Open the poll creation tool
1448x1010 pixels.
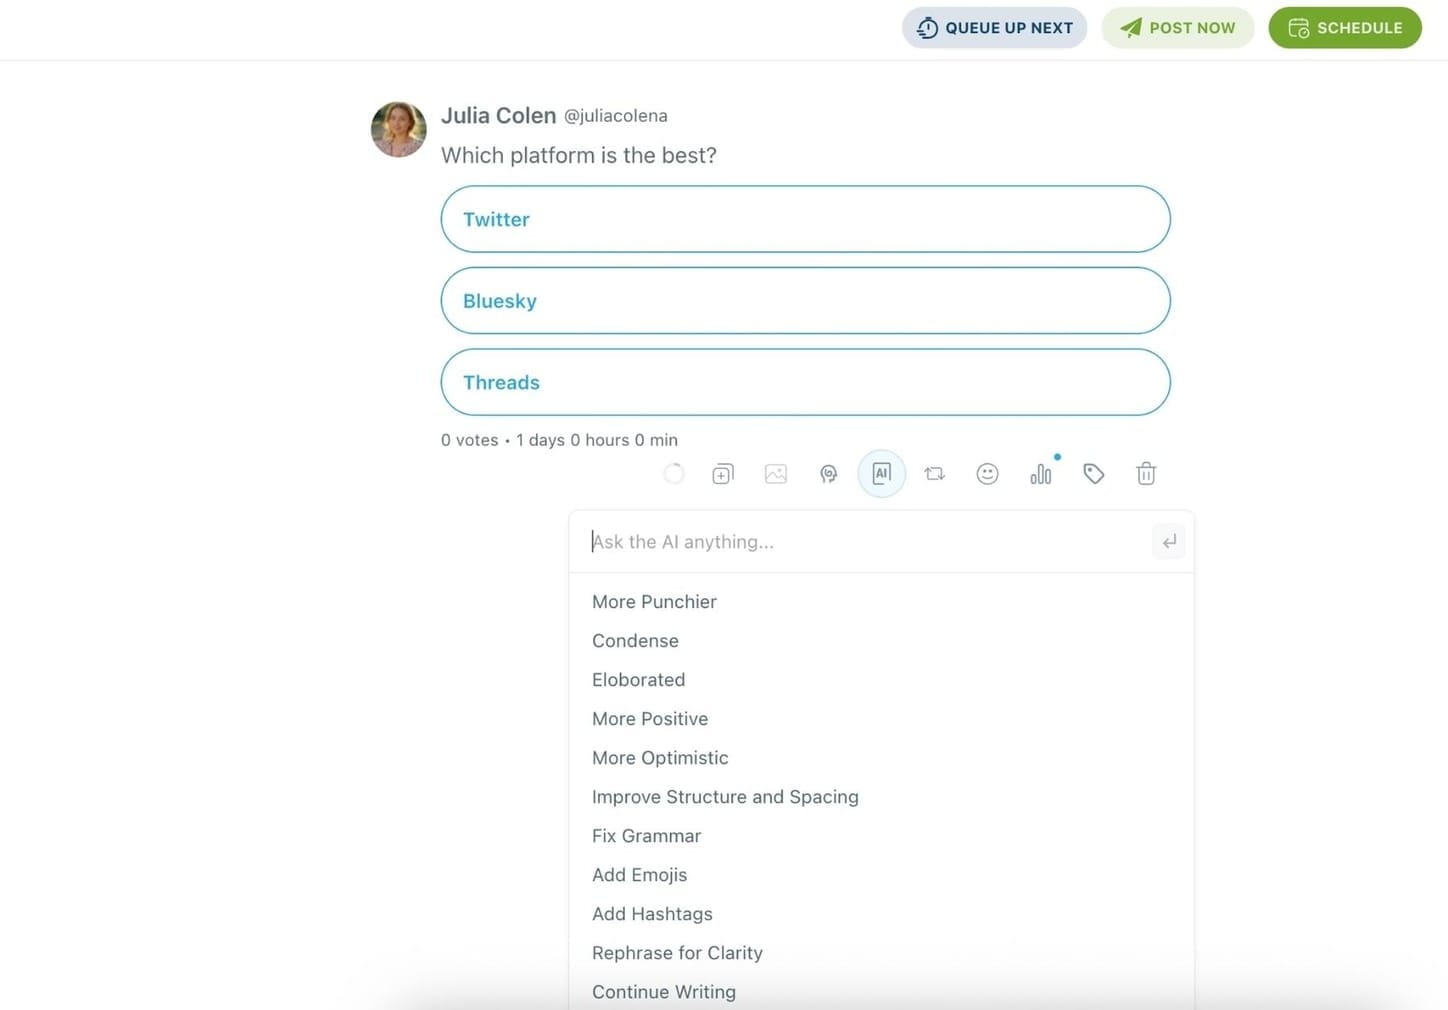point(1040,473)
